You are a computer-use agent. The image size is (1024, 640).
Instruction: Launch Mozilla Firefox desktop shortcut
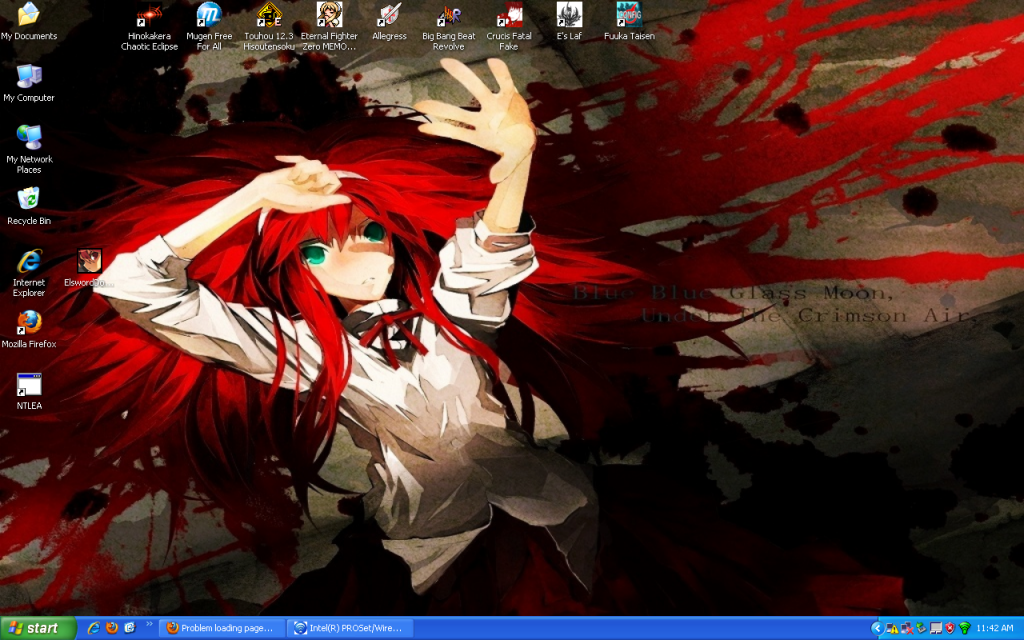[x=29, y=329]
